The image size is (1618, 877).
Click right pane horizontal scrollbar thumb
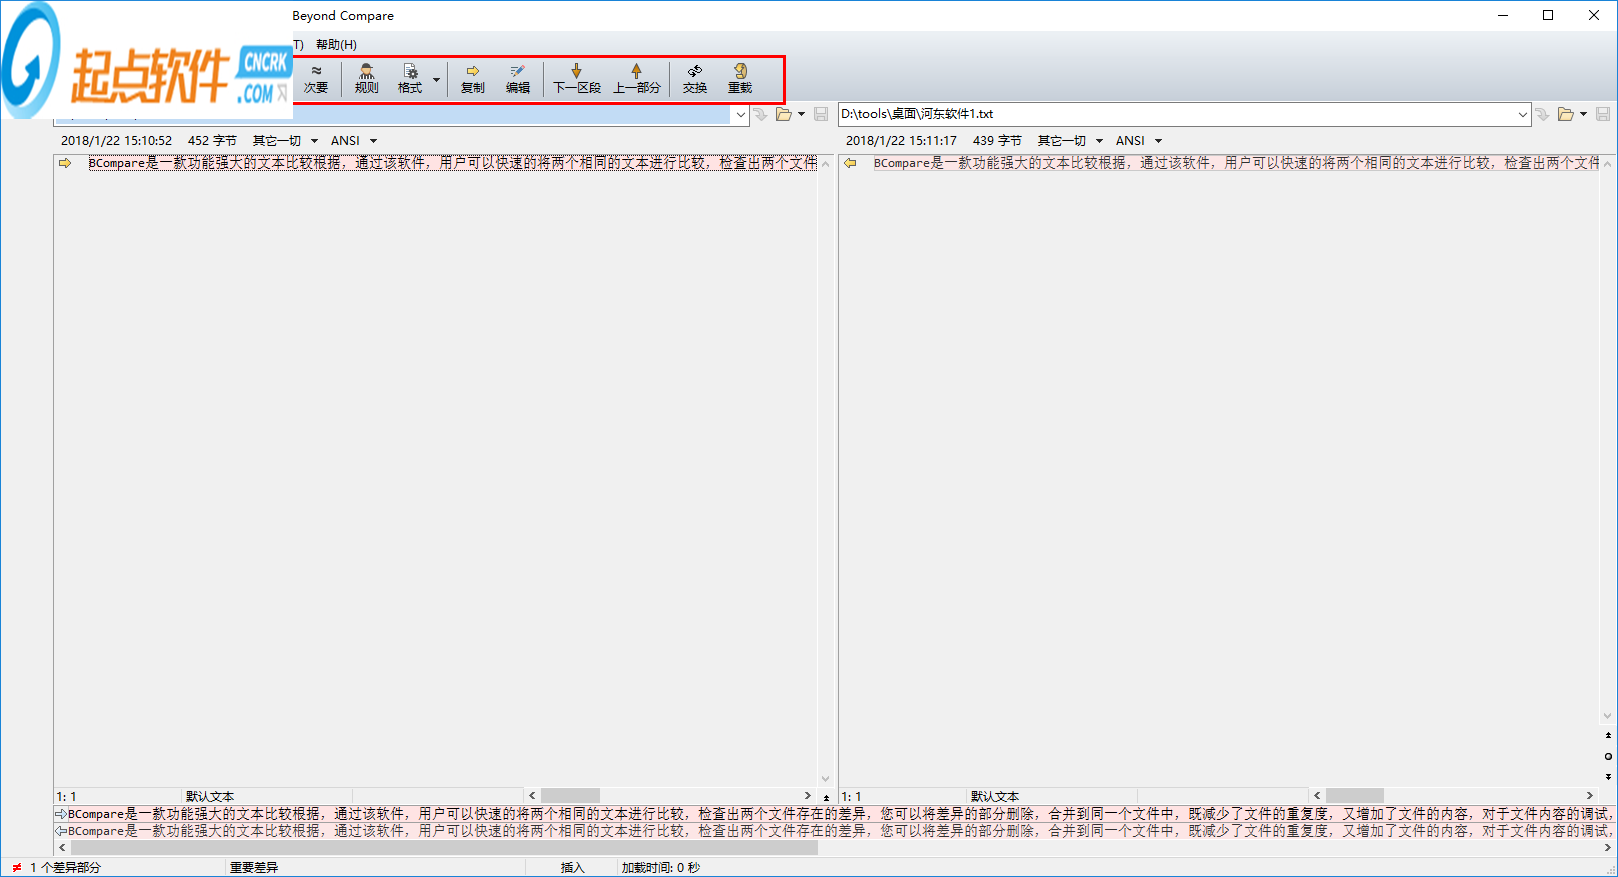pyautogui.click(x=1355, y=796)
